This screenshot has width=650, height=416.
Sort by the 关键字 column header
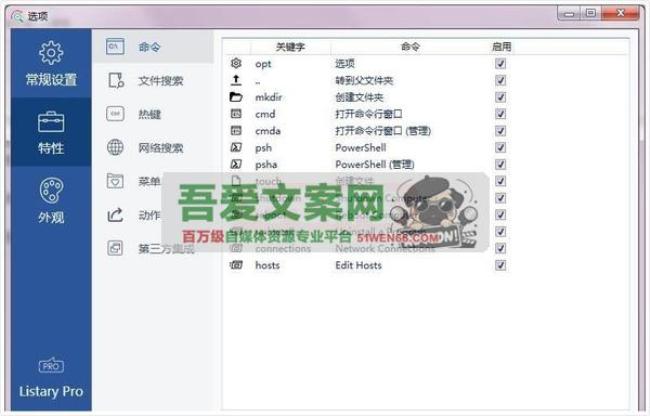292,46
